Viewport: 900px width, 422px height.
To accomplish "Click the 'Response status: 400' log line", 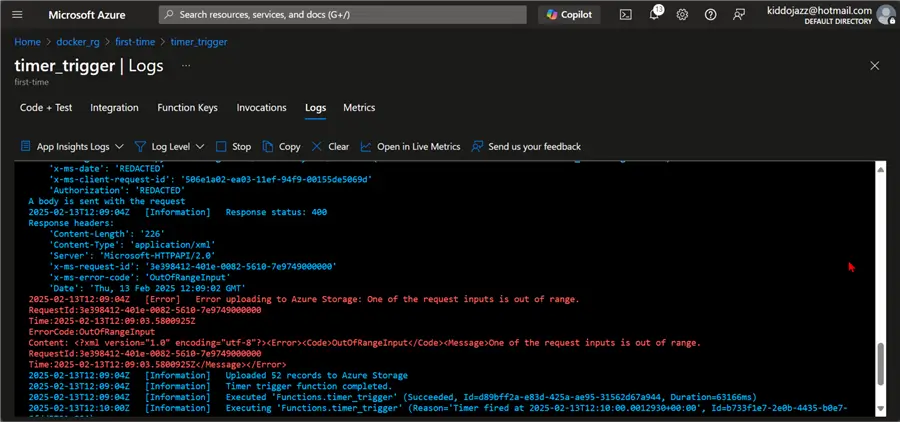I will (x=177, y=212).
